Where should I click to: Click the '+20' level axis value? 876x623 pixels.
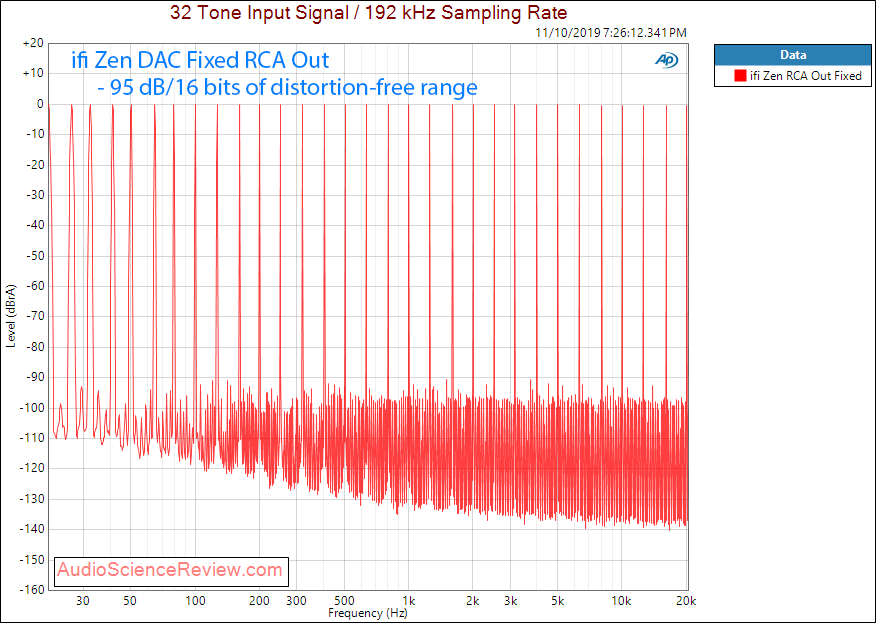pyautogui.click(x=33, y=44)
